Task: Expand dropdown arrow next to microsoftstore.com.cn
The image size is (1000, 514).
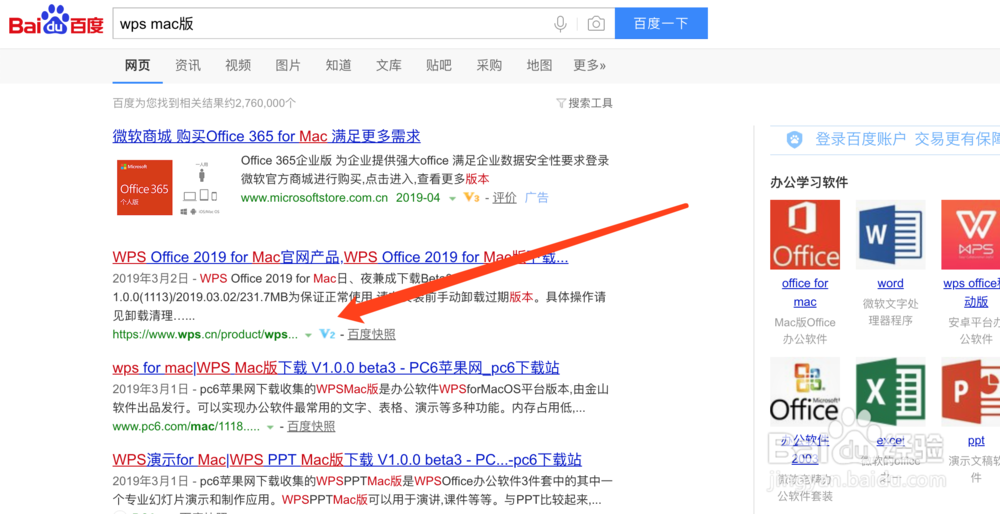Action: coord(452,198)
